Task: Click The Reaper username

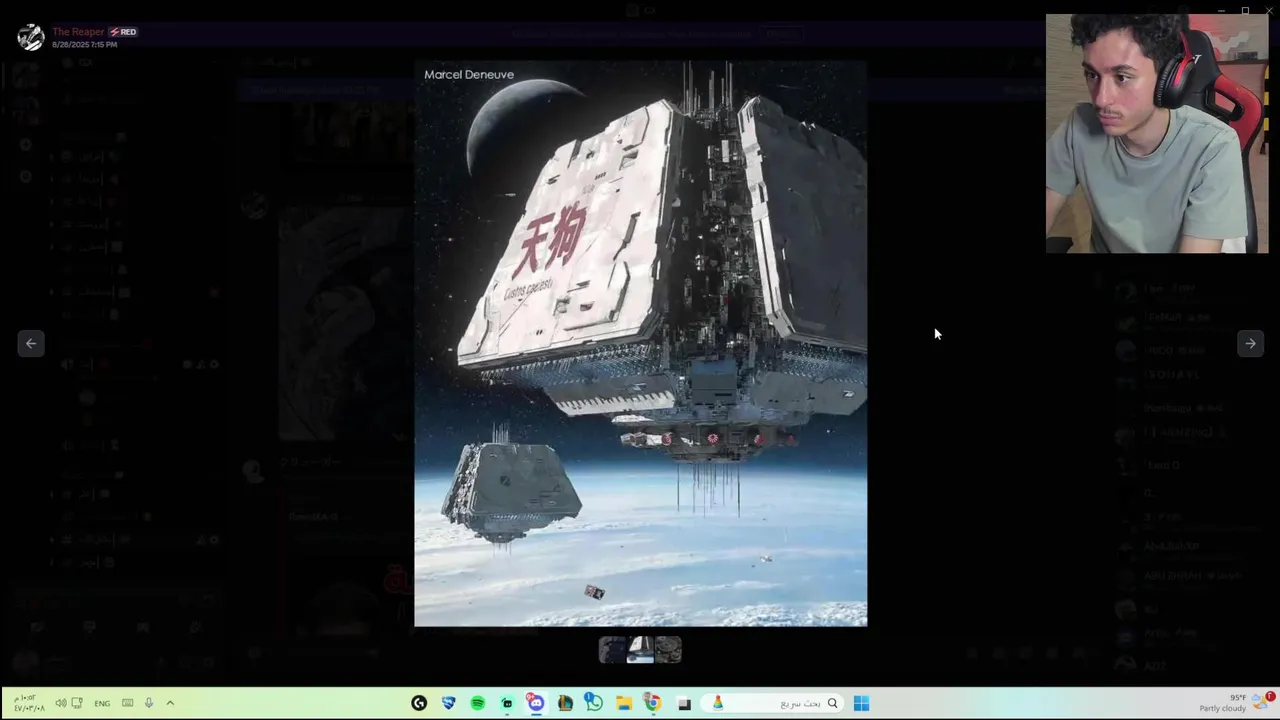Action: coord(78,32)
